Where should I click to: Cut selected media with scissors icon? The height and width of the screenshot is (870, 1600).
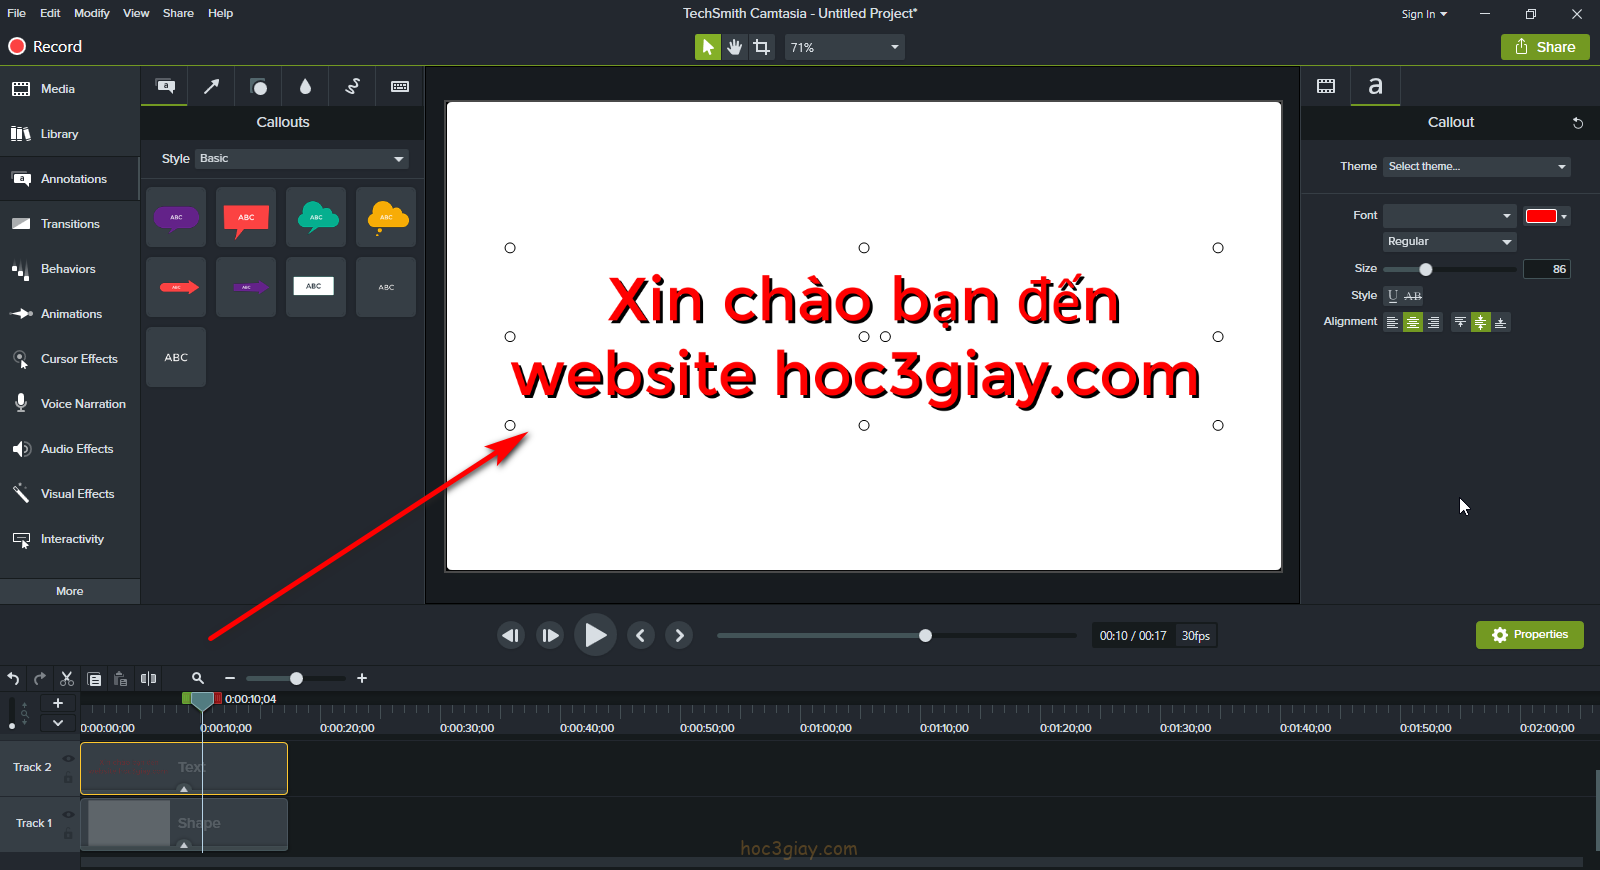67,679
